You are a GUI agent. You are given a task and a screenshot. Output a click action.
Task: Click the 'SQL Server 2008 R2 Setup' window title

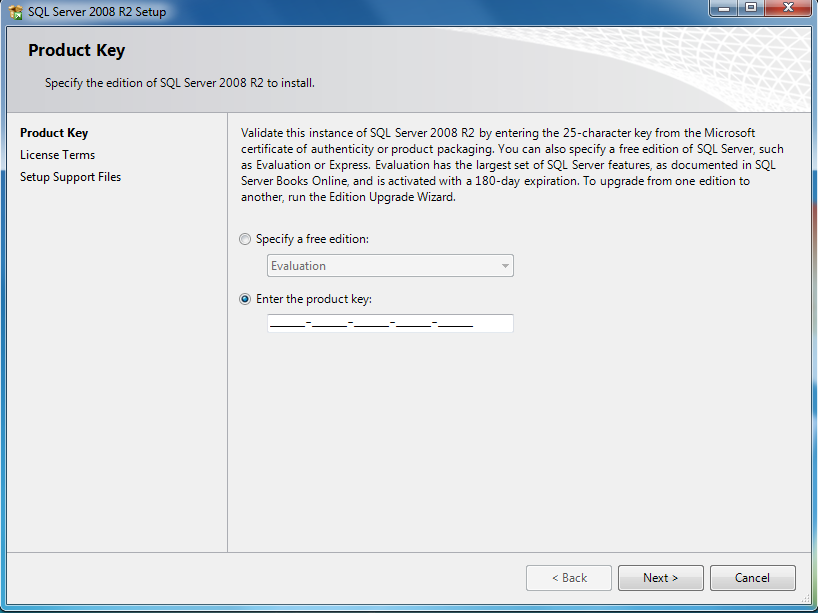(97, 11)
